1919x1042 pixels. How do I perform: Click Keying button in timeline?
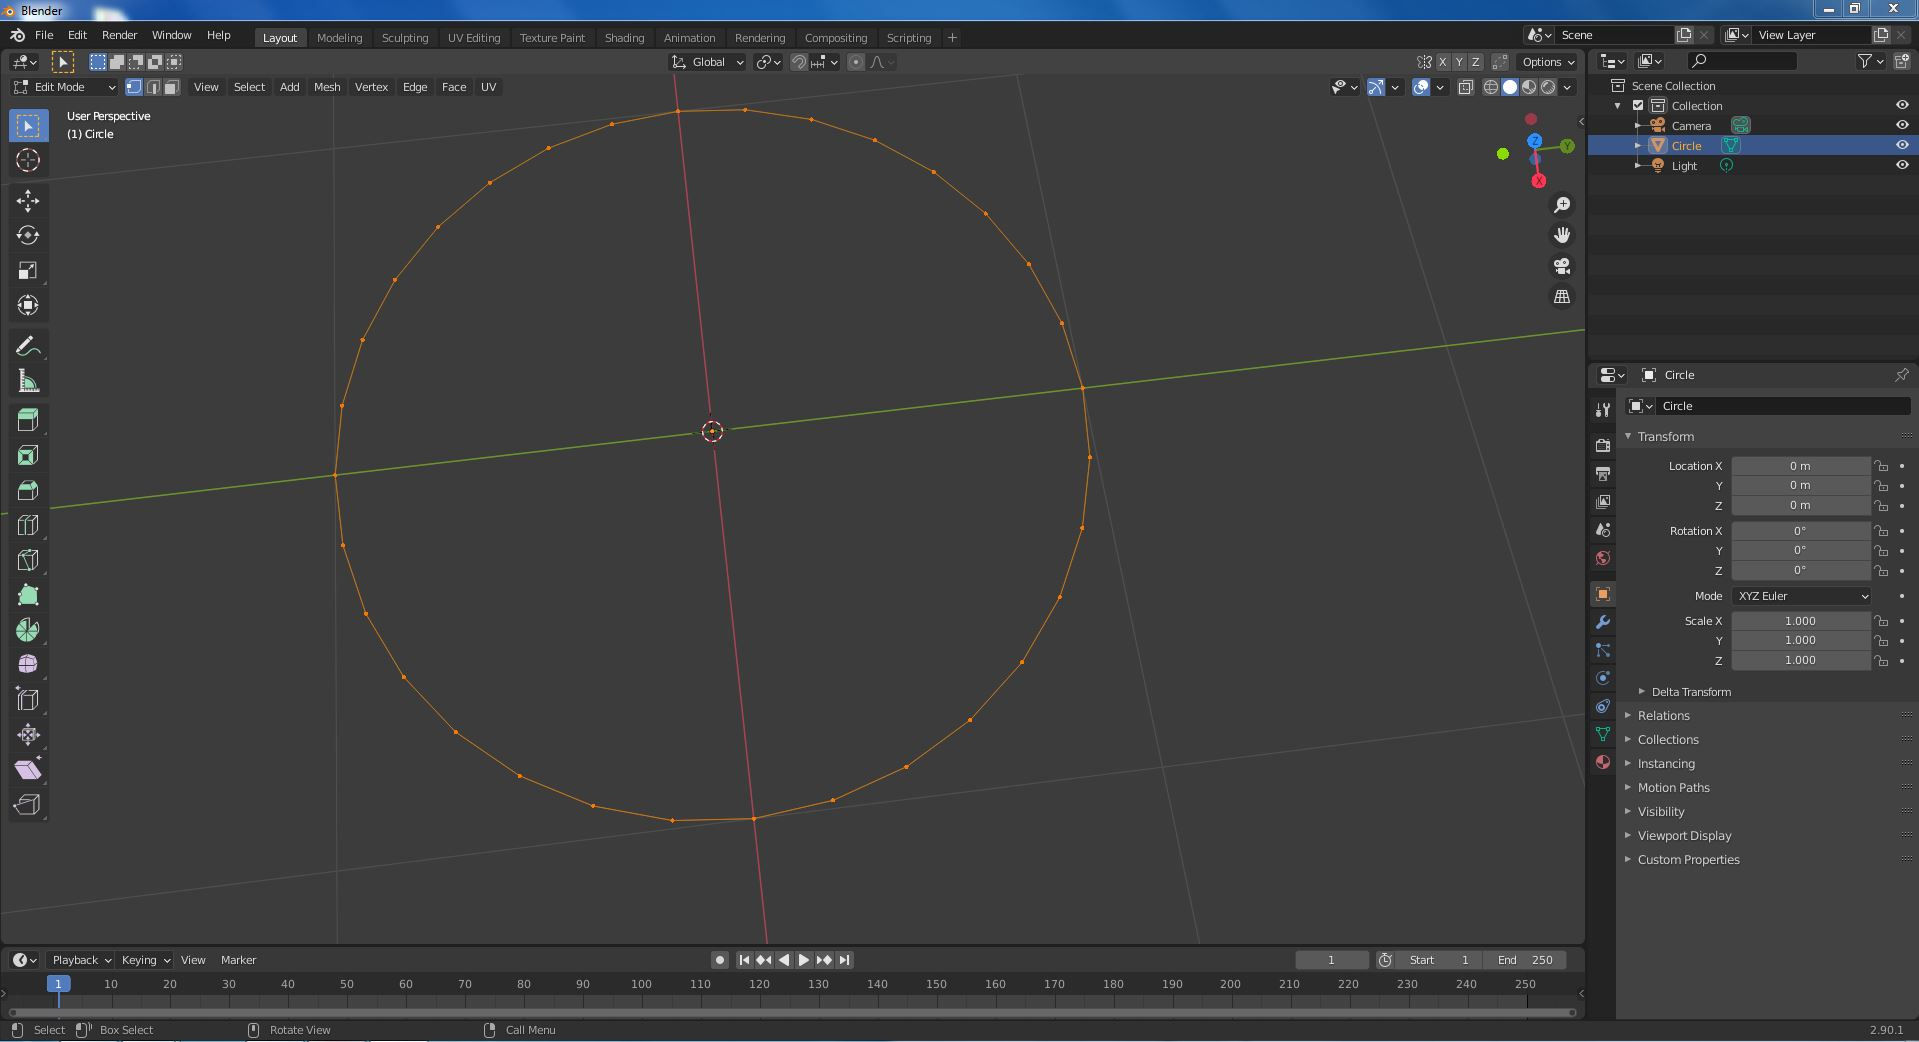coord(145,960)
